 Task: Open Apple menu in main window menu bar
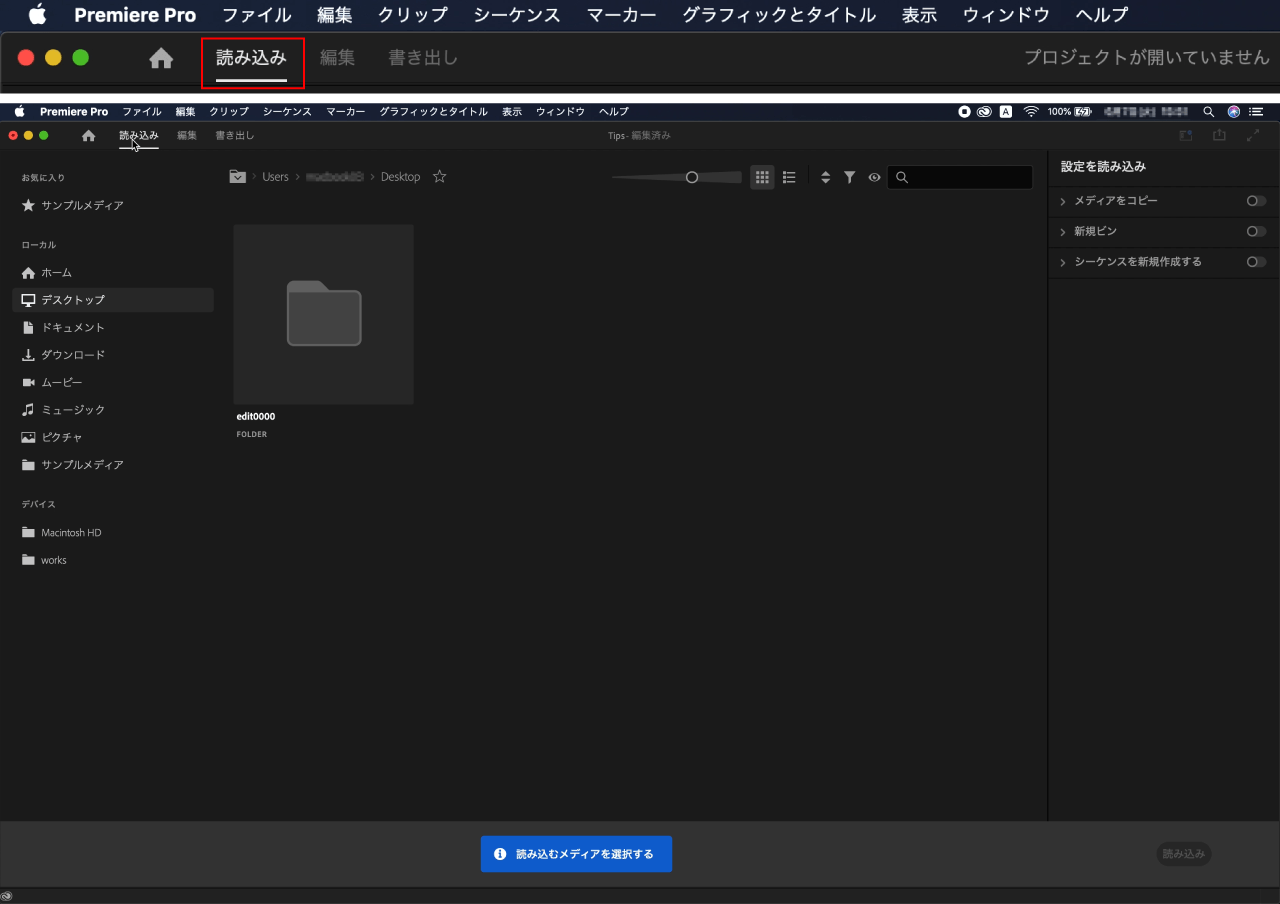[19, 112]
